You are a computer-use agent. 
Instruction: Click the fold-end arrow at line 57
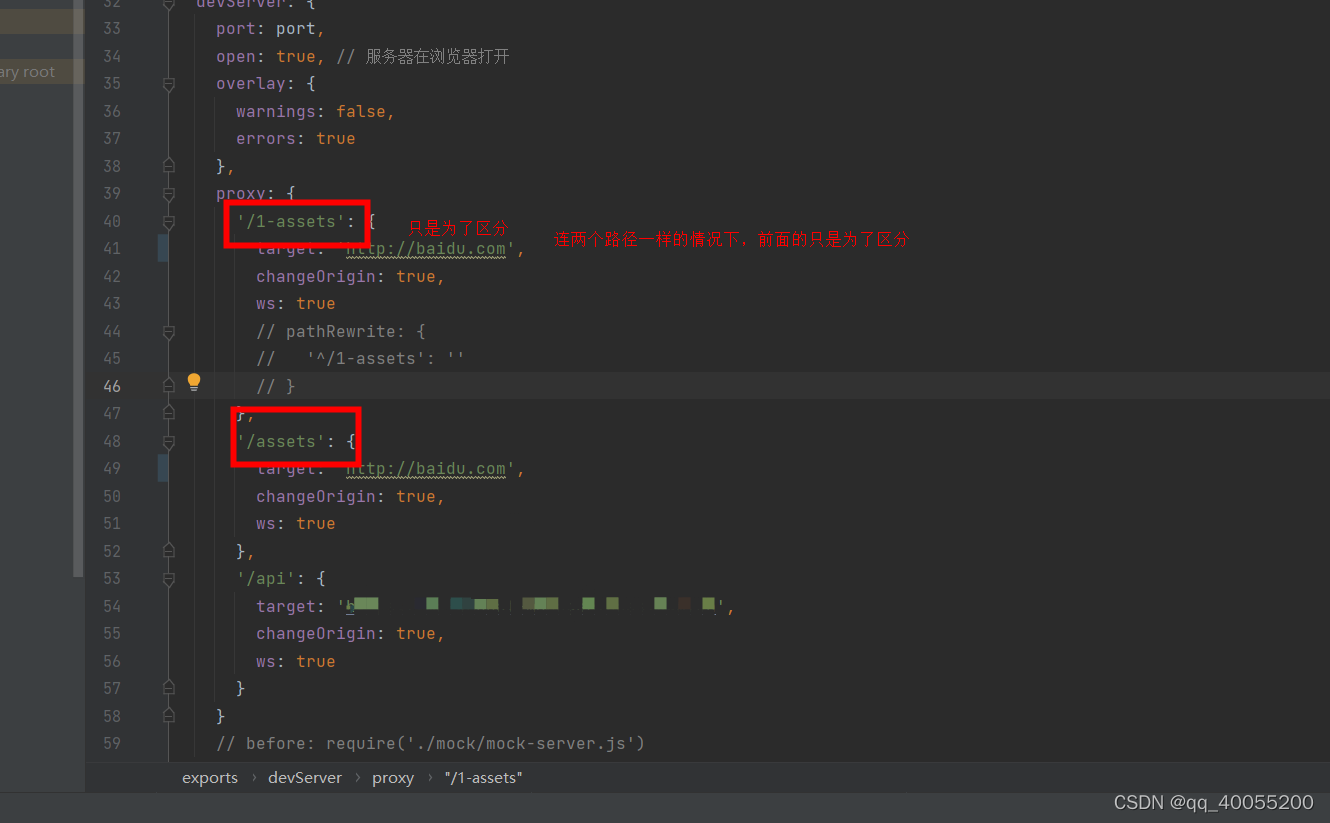click(x=168, y=688)
